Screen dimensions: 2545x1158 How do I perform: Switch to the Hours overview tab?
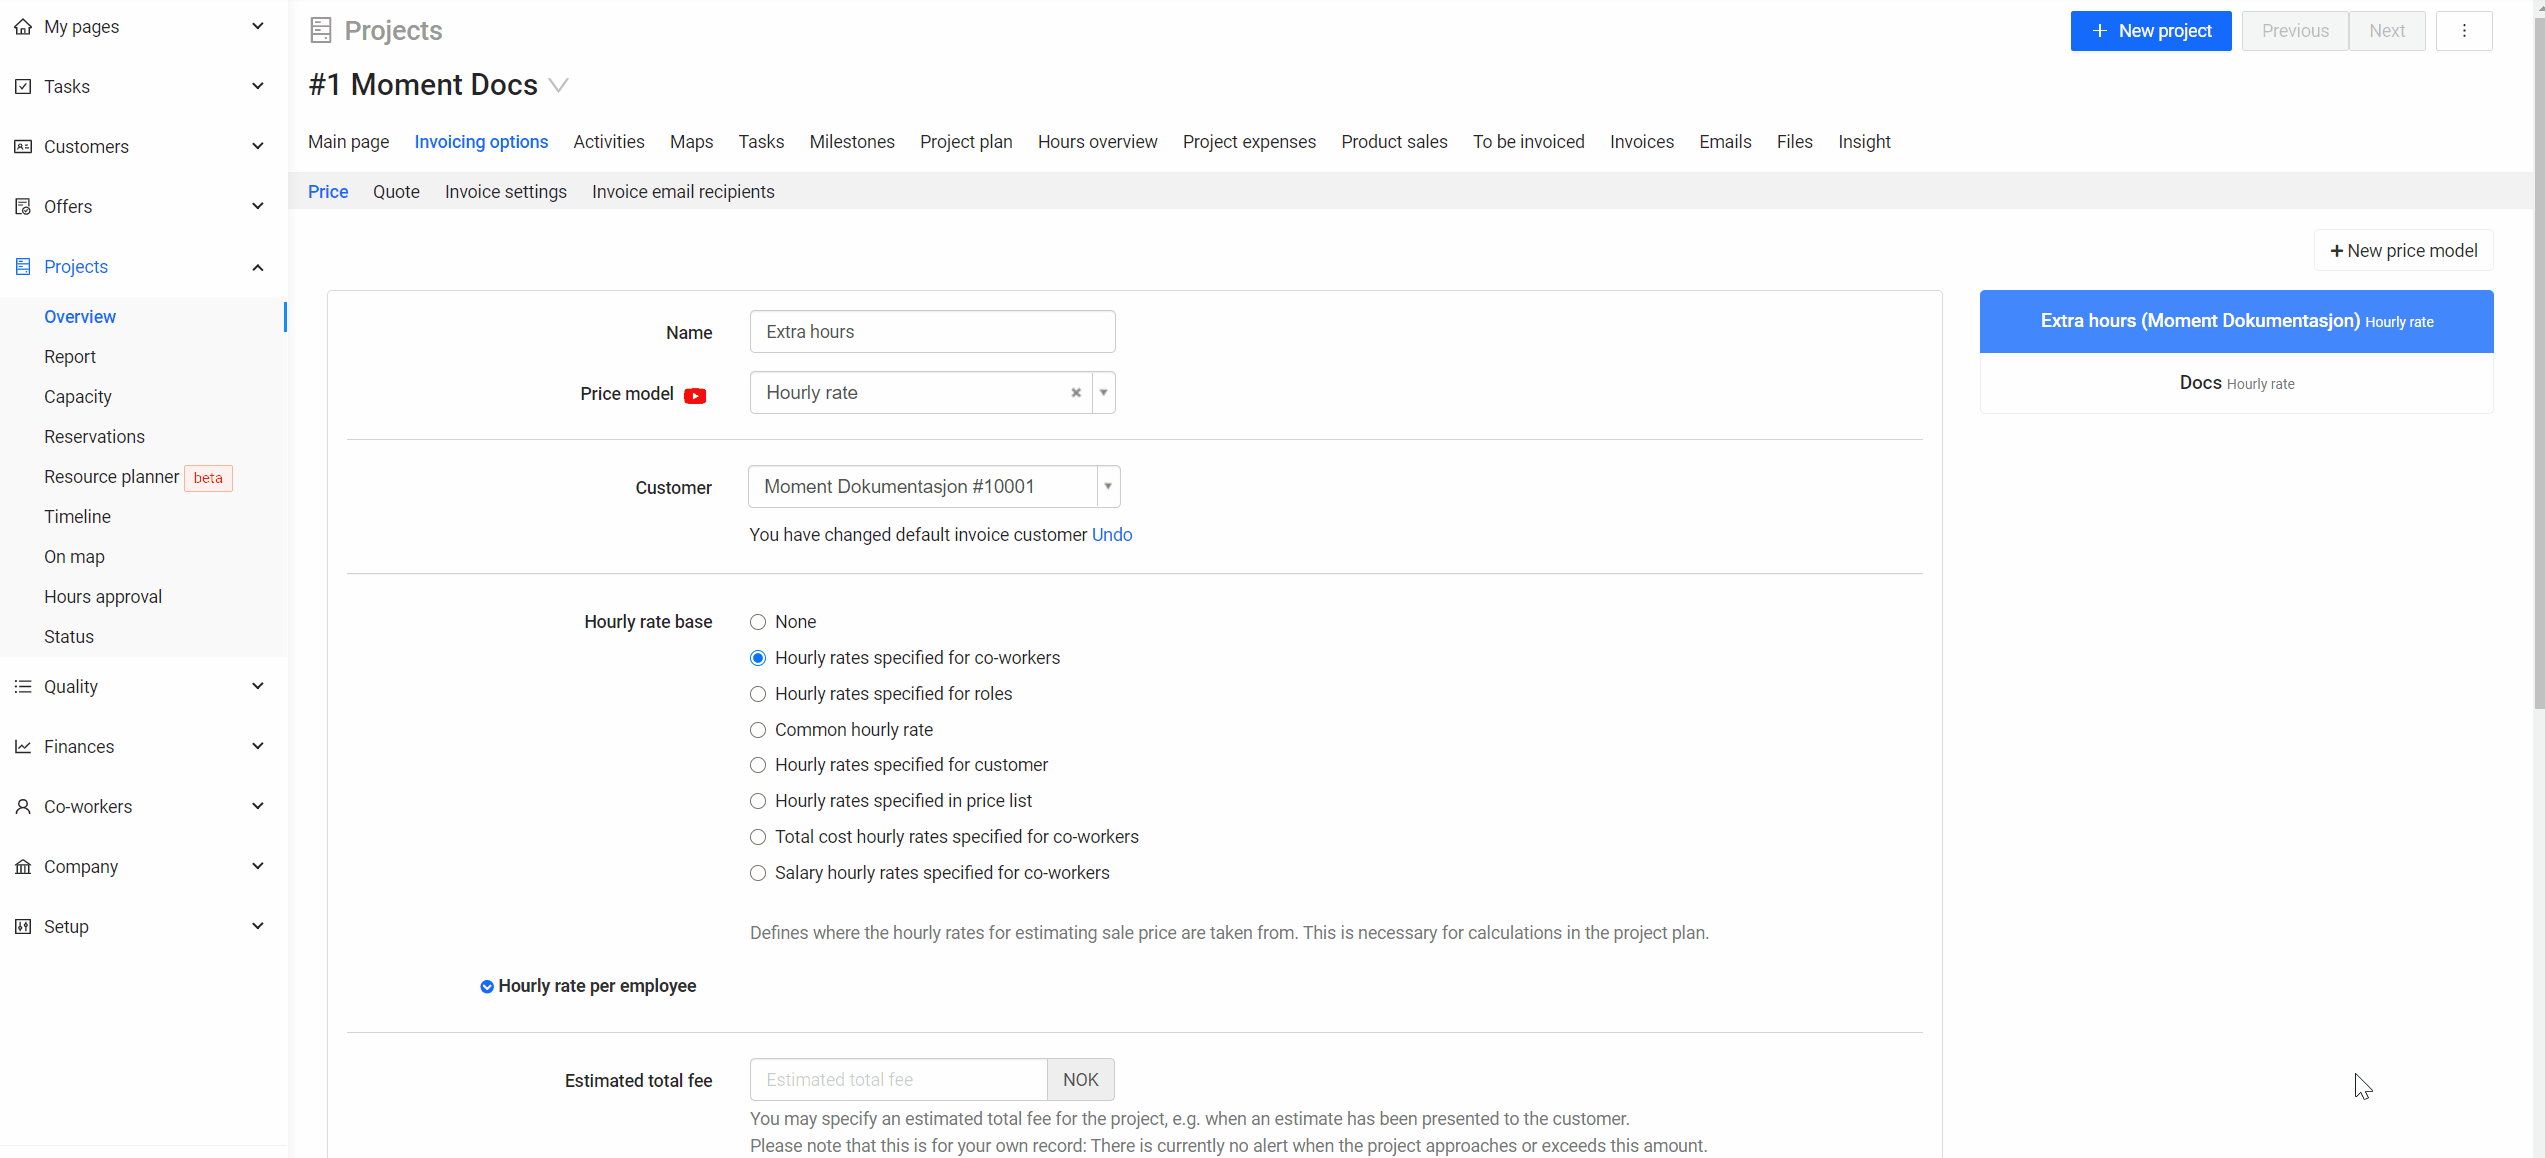(x=1098, y=142)
